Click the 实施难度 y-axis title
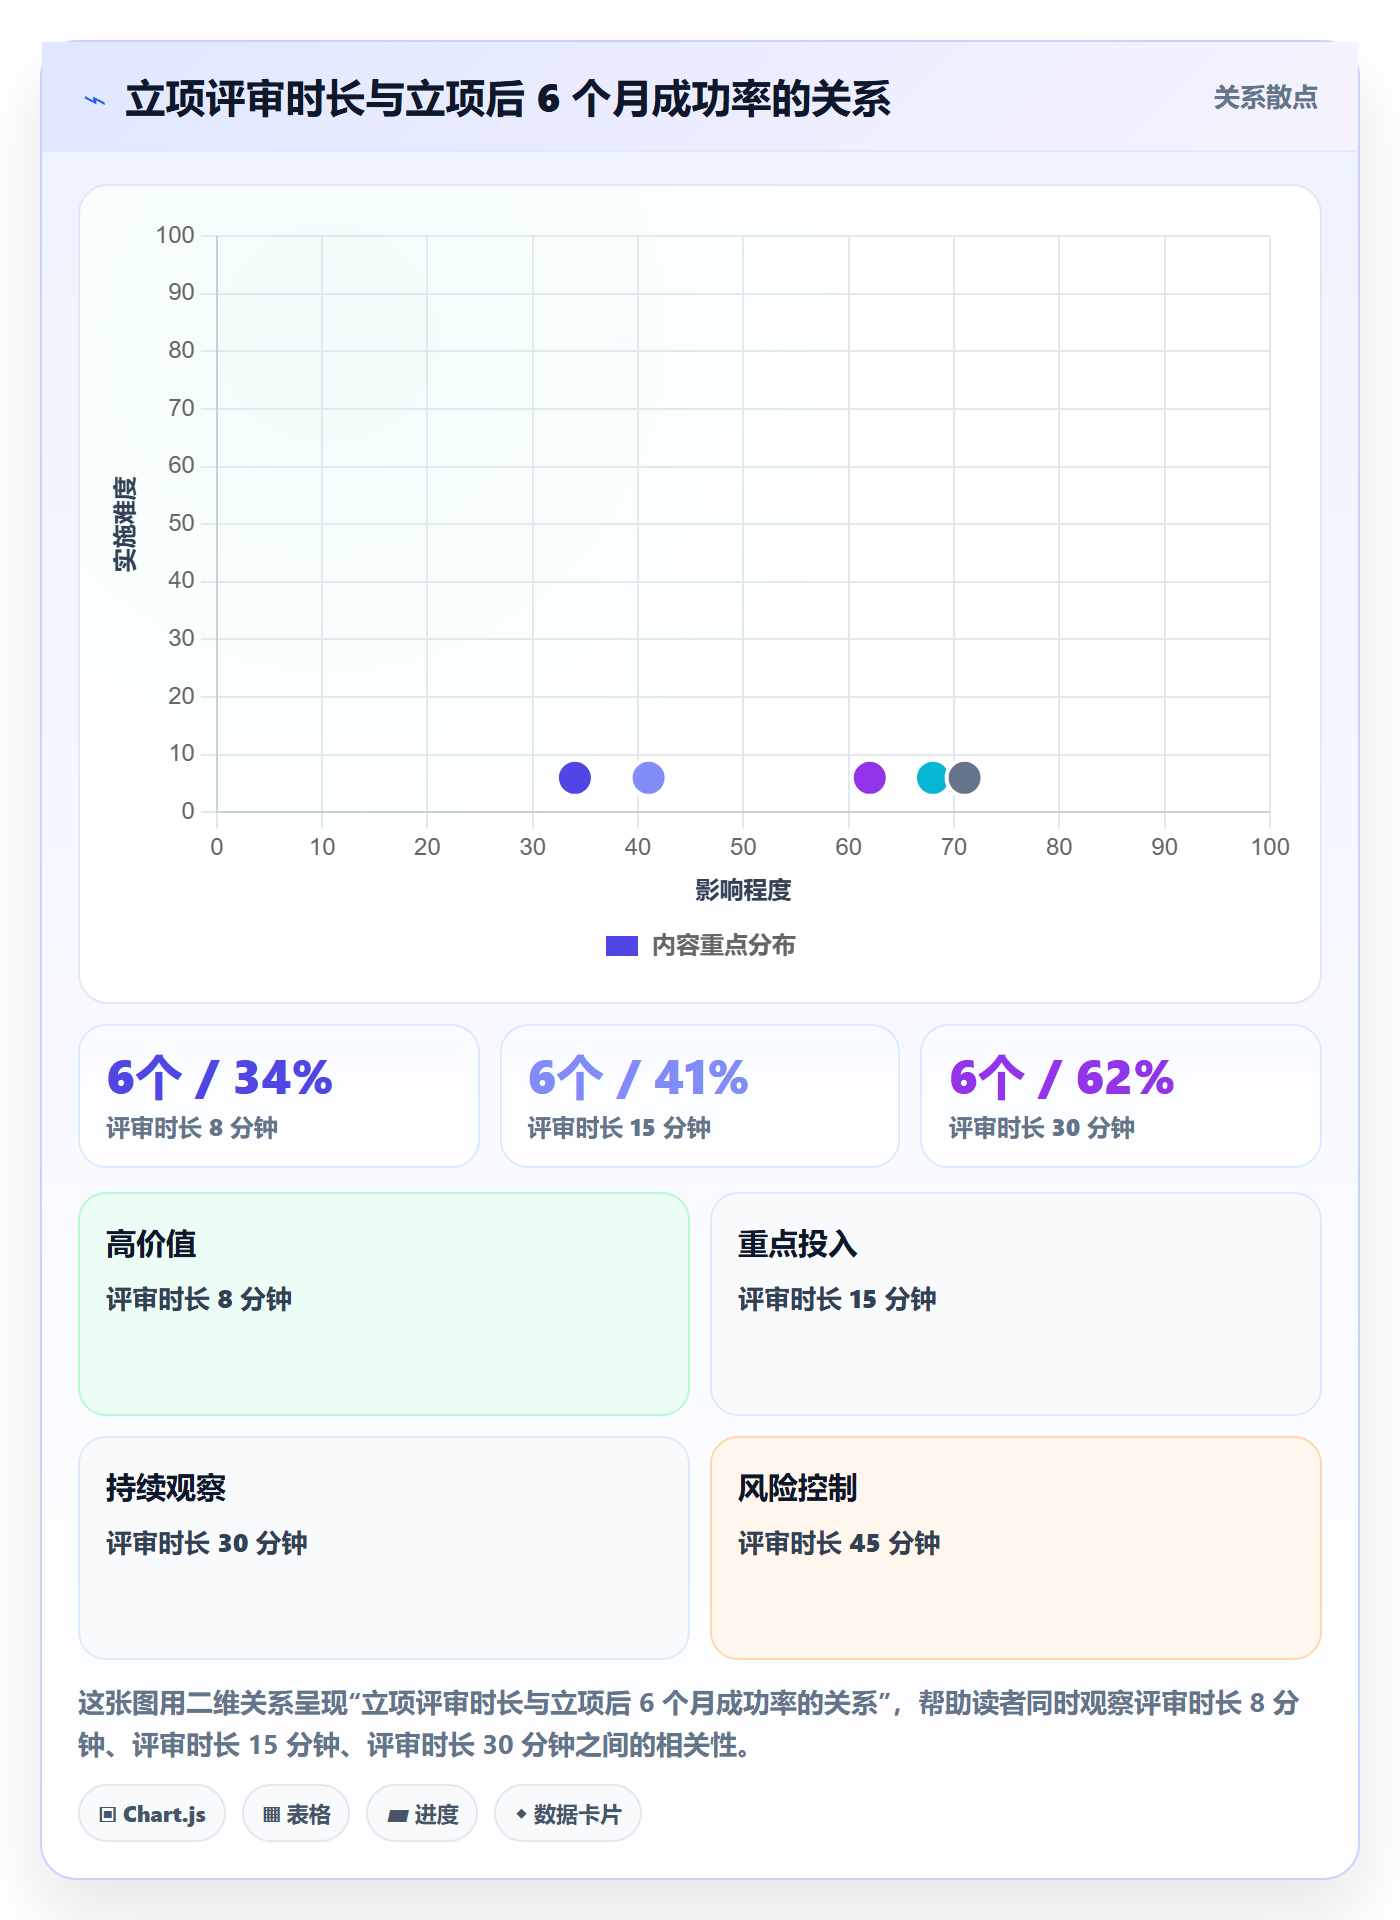The width and height of the screenshot is (1400, 1920). [125, 524]
